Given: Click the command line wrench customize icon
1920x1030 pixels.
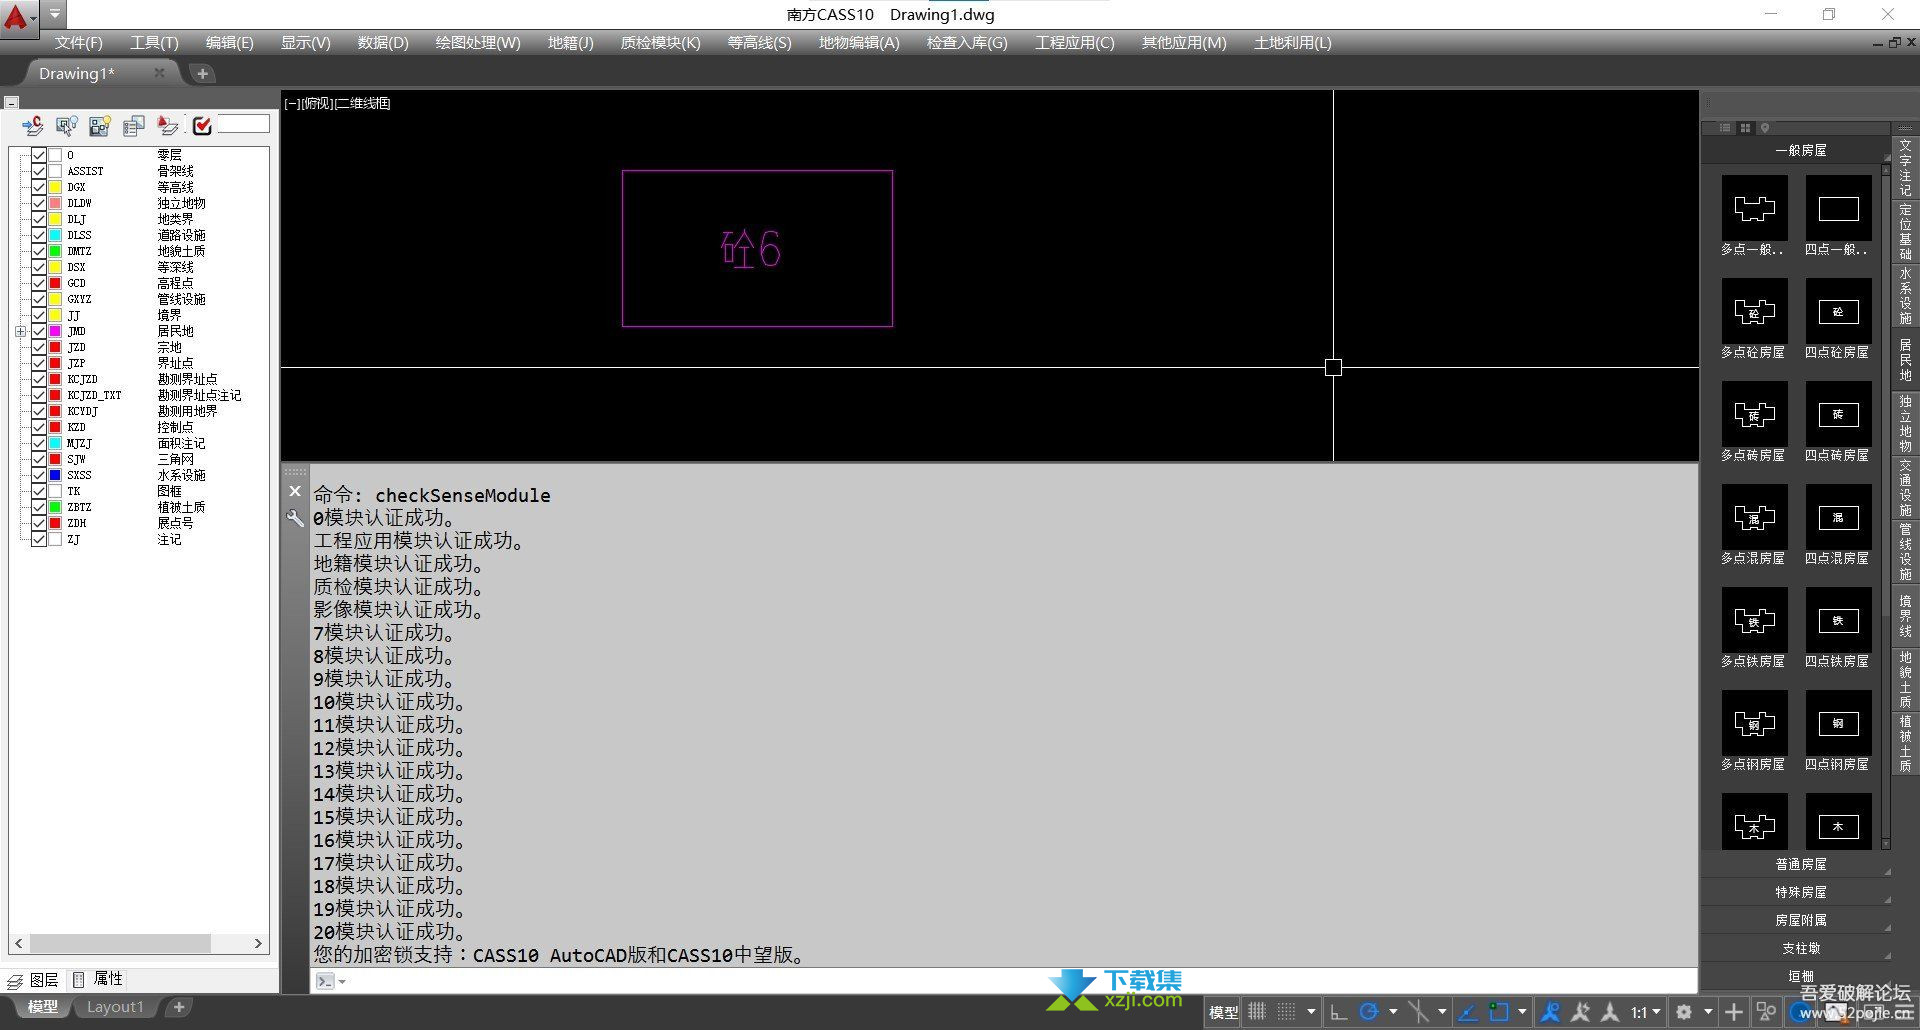Looking at the screenshot, I should pos(295,517).
